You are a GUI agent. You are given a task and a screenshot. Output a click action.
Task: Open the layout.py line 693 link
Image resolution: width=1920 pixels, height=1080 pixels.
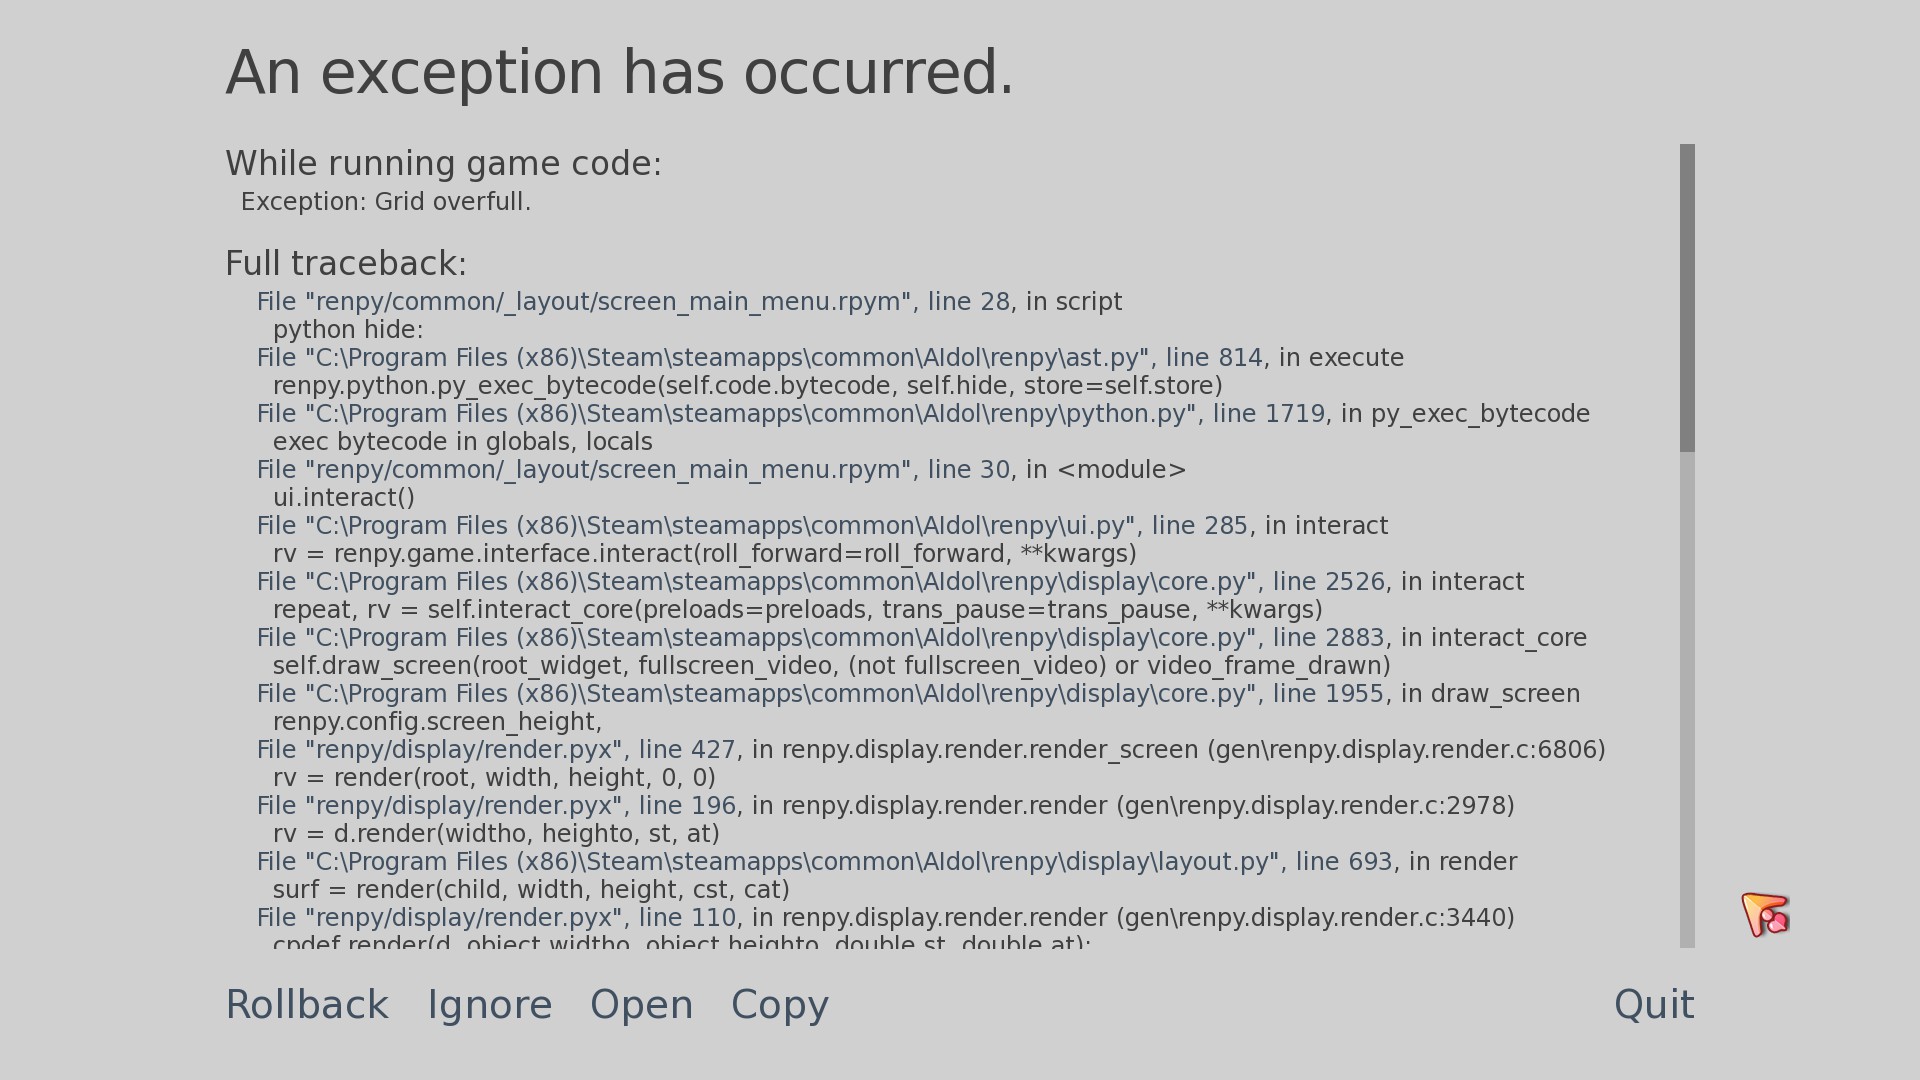(x=824, y=862)
